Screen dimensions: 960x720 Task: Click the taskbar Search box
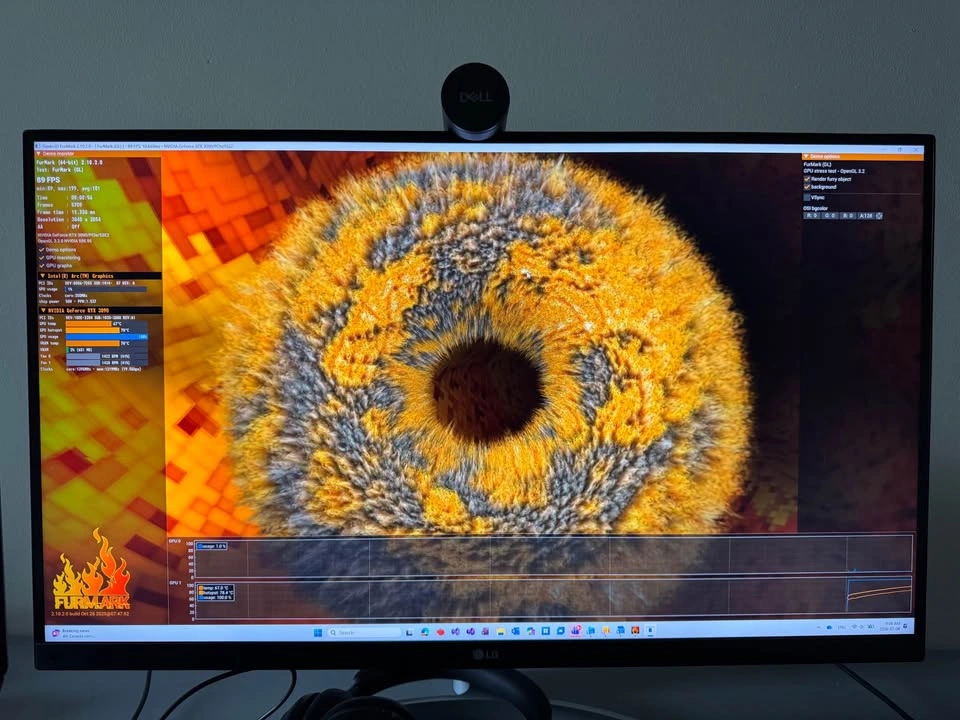pos(364,632)
